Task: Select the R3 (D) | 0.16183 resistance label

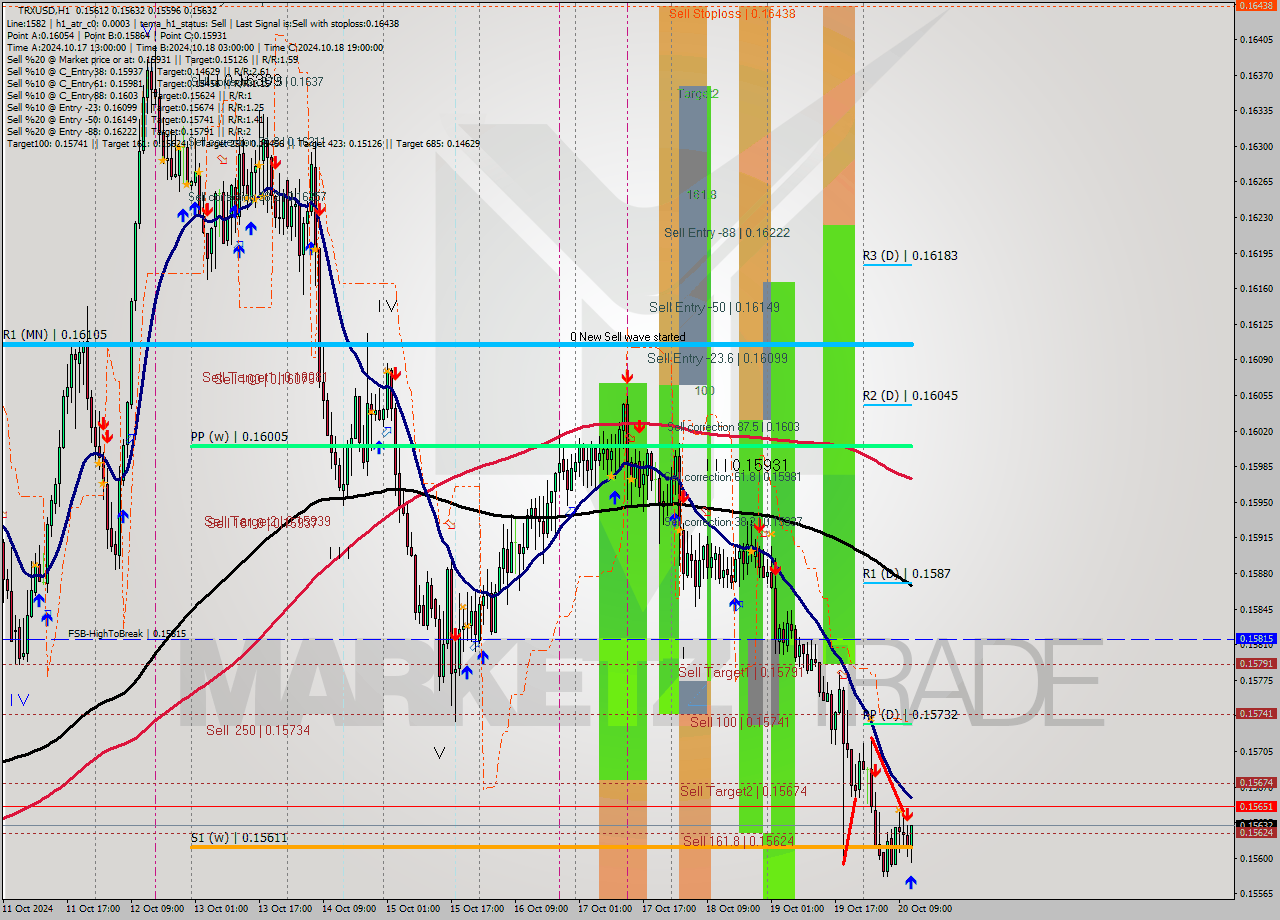Action: (x=910, y=256)
